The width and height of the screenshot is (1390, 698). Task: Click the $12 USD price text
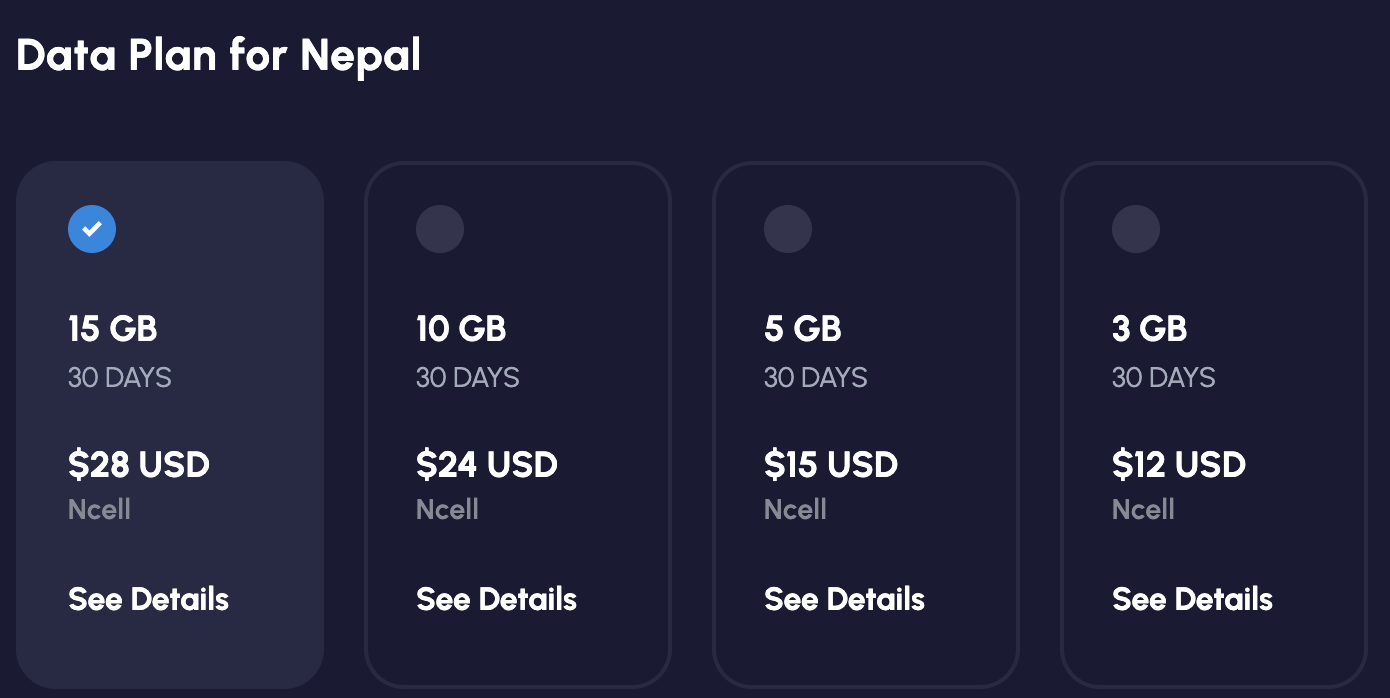(x=1179, y=465)
